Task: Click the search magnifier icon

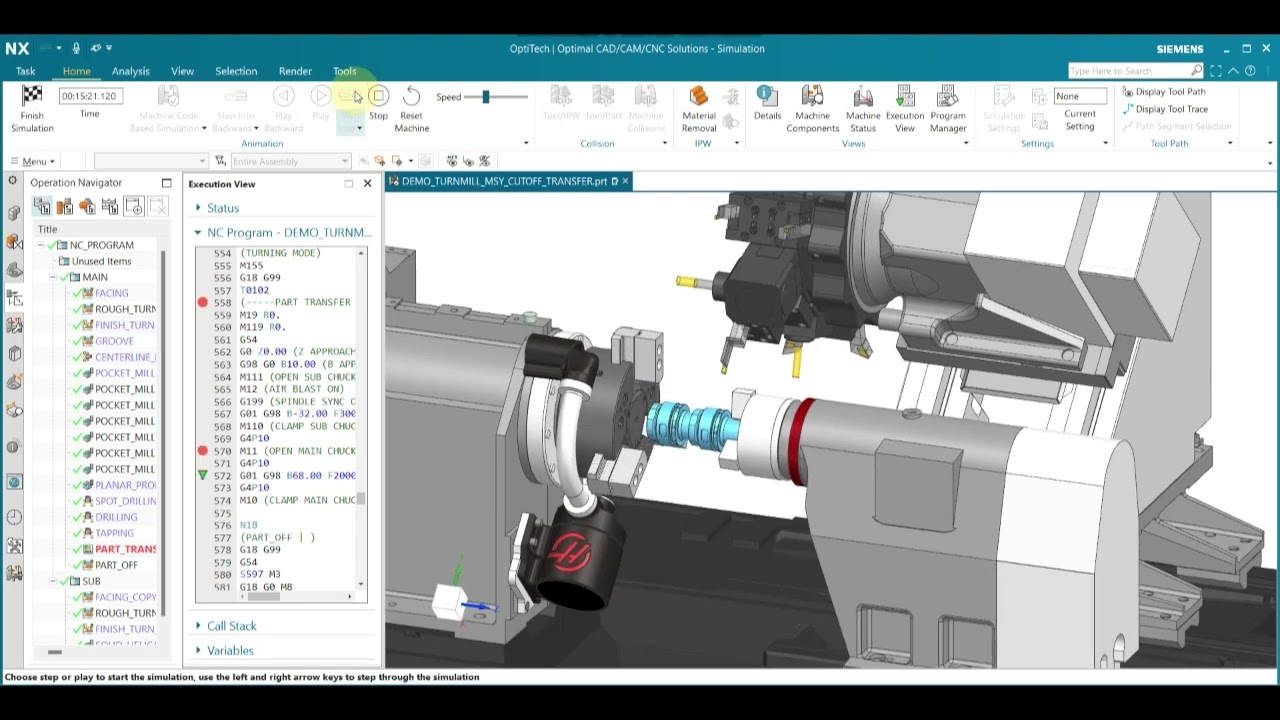Action: (1196, 71)
